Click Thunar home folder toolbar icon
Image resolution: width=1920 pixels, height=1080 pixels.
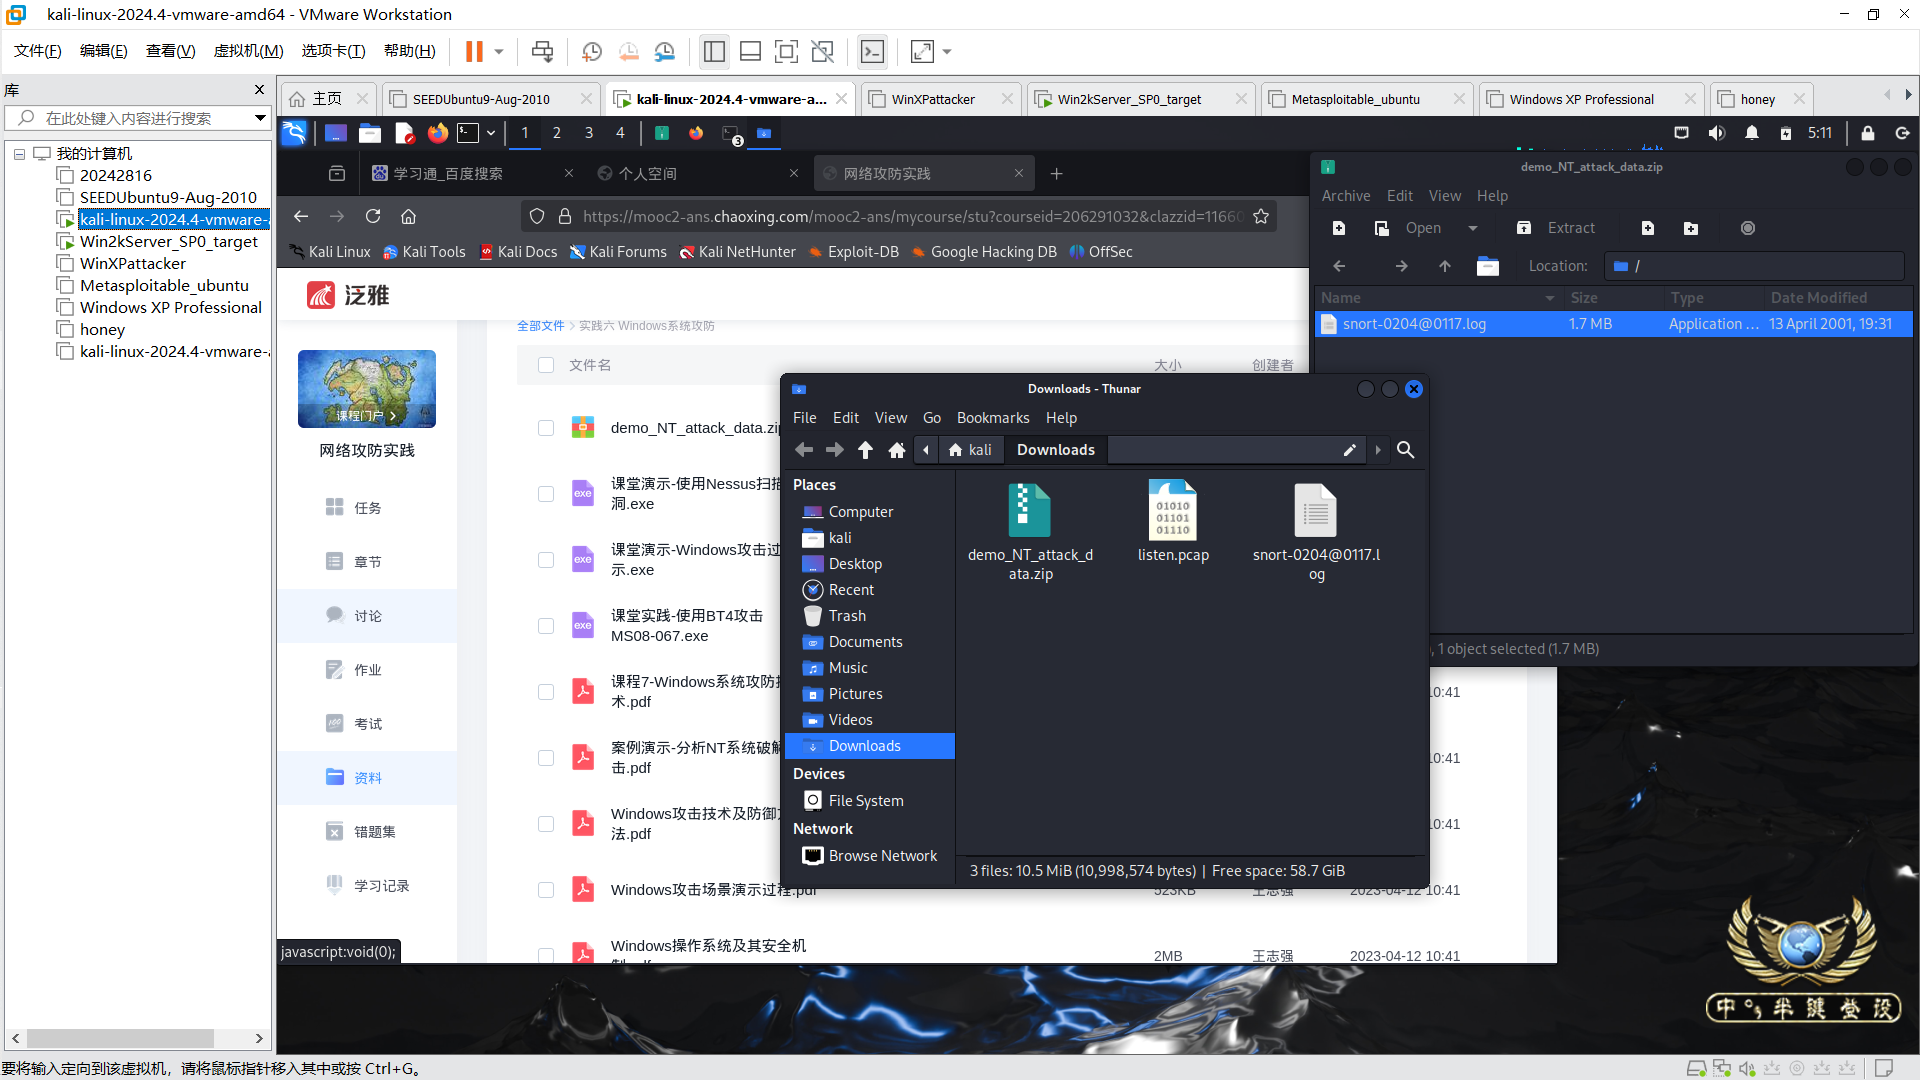[897, 450]
